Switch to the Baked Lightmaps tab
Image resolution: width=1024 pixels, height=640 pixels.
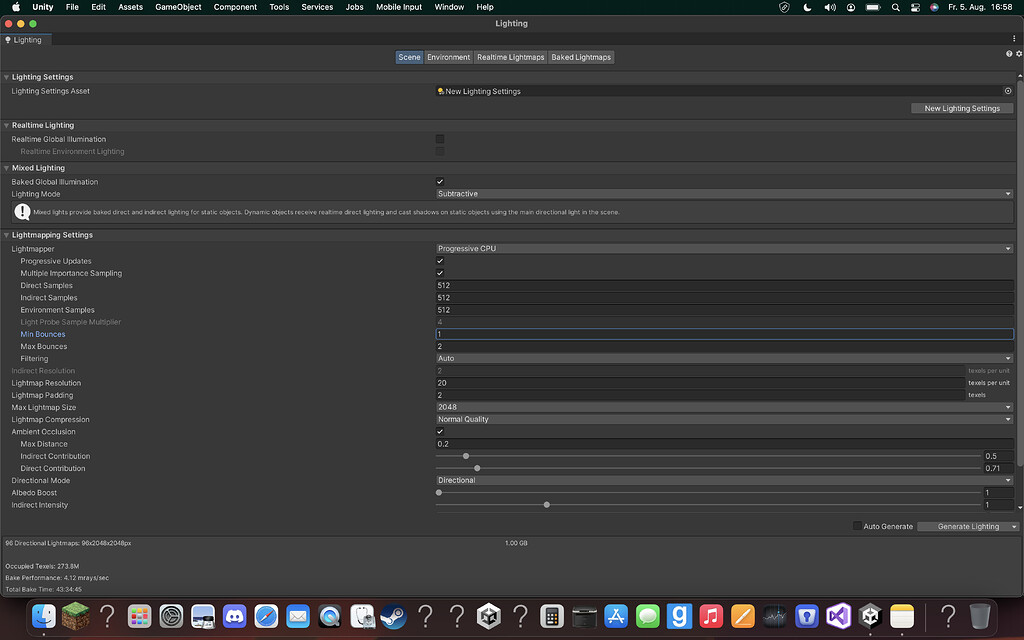[x=581, y=57]
